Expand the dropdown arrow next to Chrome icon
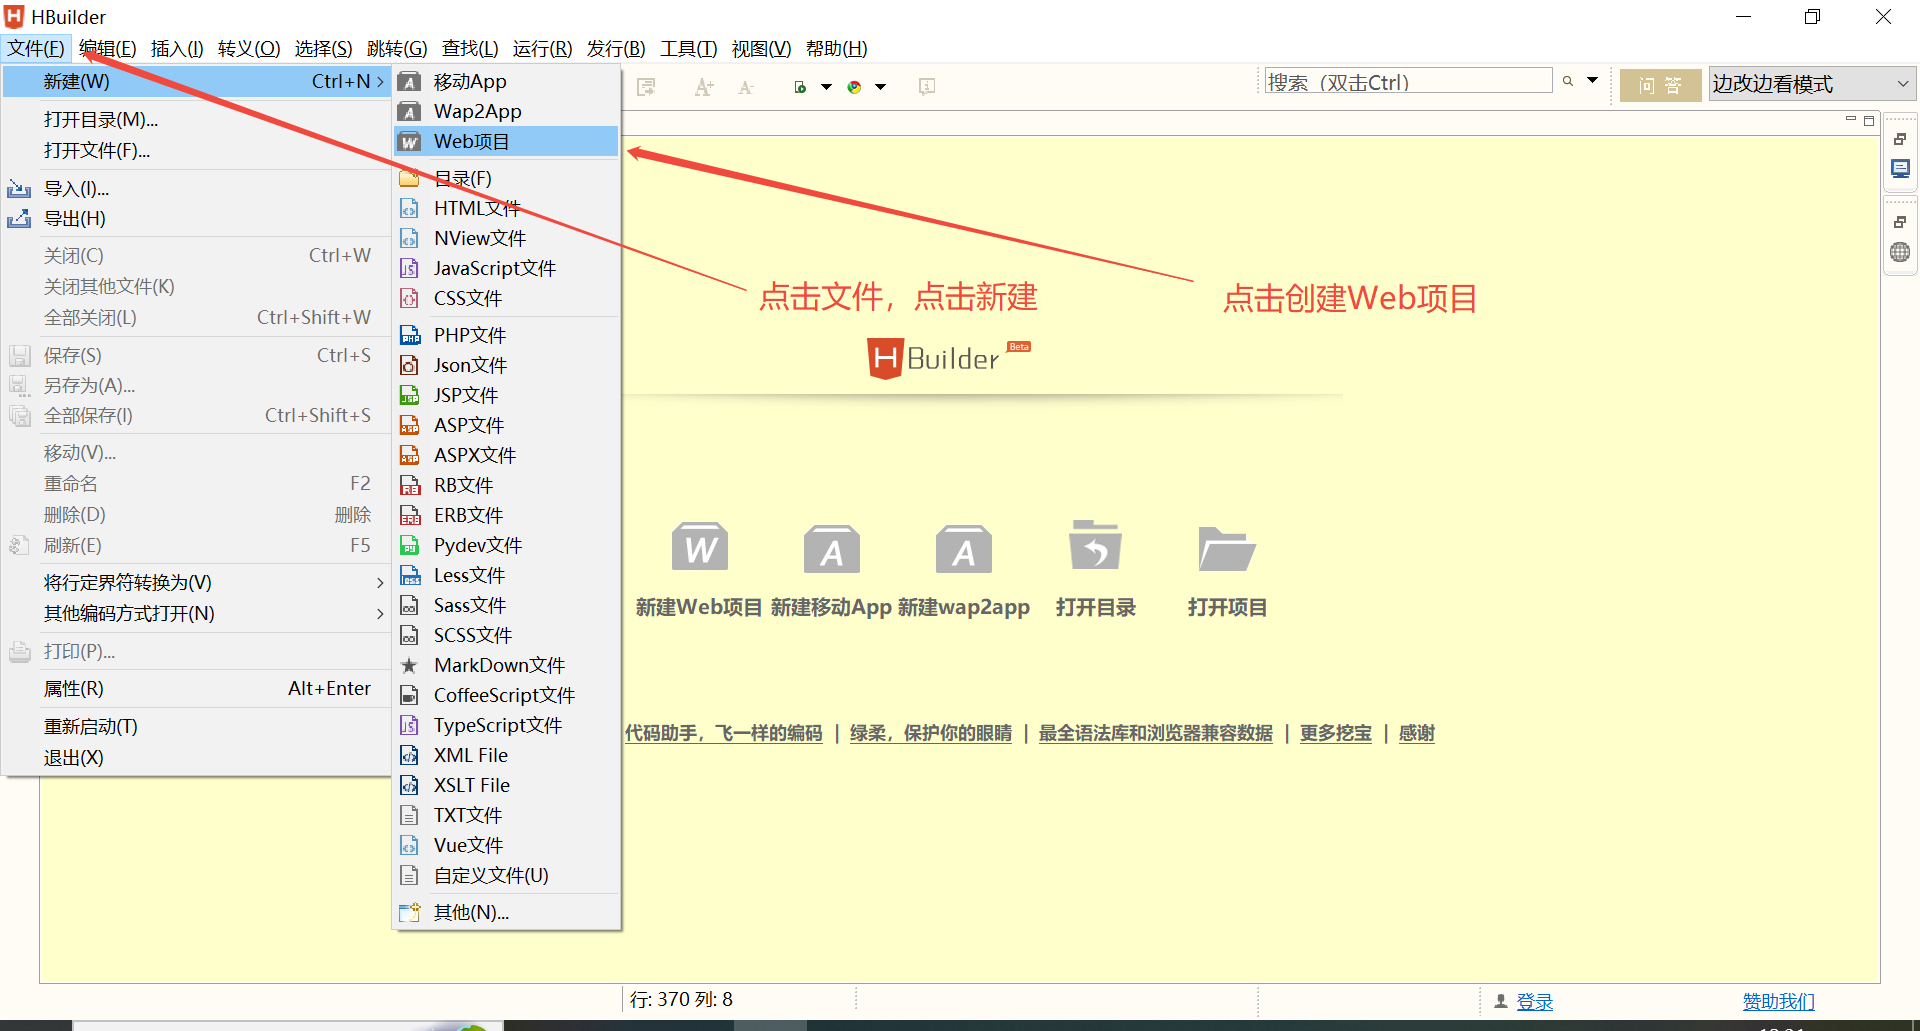This screenshot has height=1031, width=1920. (881, 87)
